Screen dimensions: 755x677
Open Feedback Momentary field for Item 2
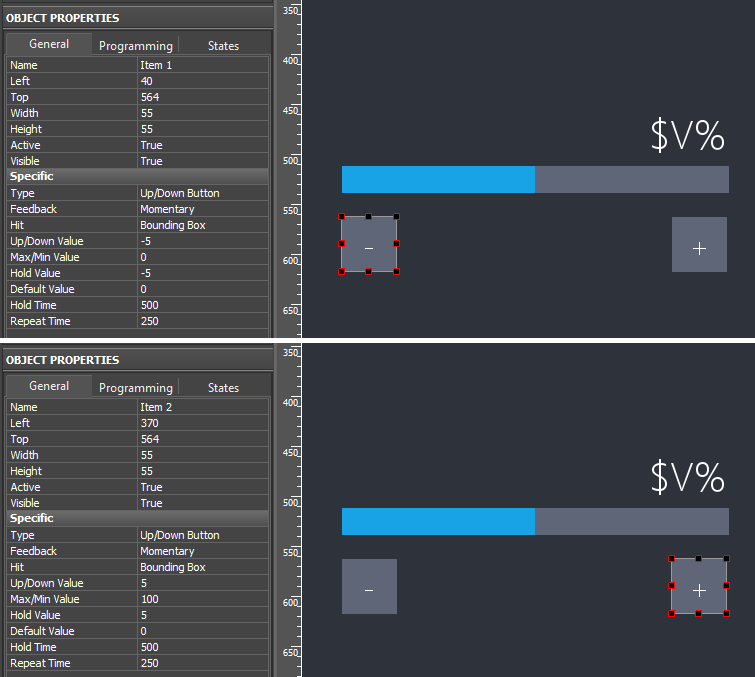tap(203, 551)
